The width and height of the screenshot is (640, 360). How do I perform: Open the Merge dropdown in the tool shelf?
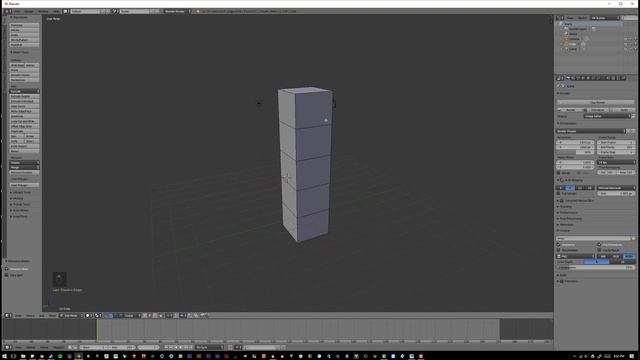24,167
